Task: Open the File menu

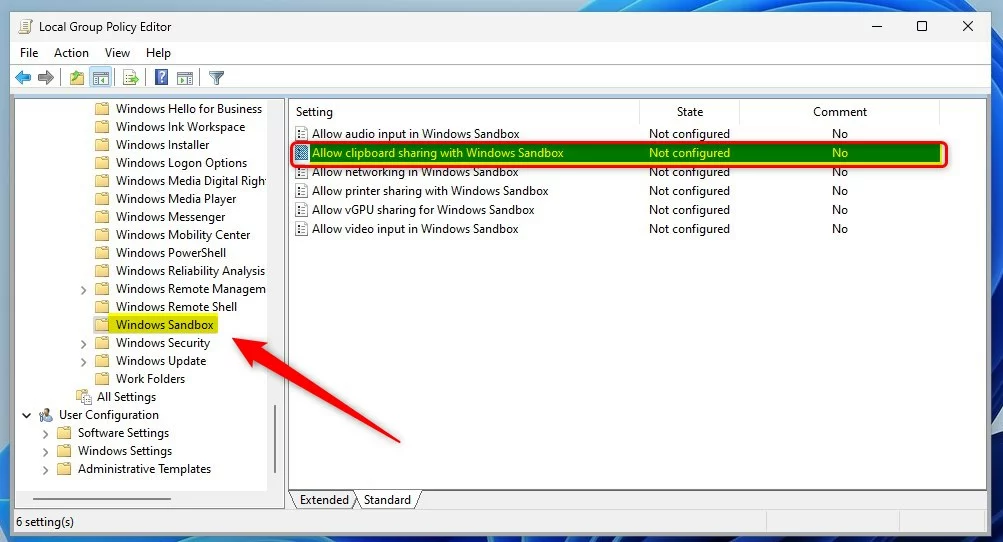Action: pyautogui.click(x=29, y=53)
